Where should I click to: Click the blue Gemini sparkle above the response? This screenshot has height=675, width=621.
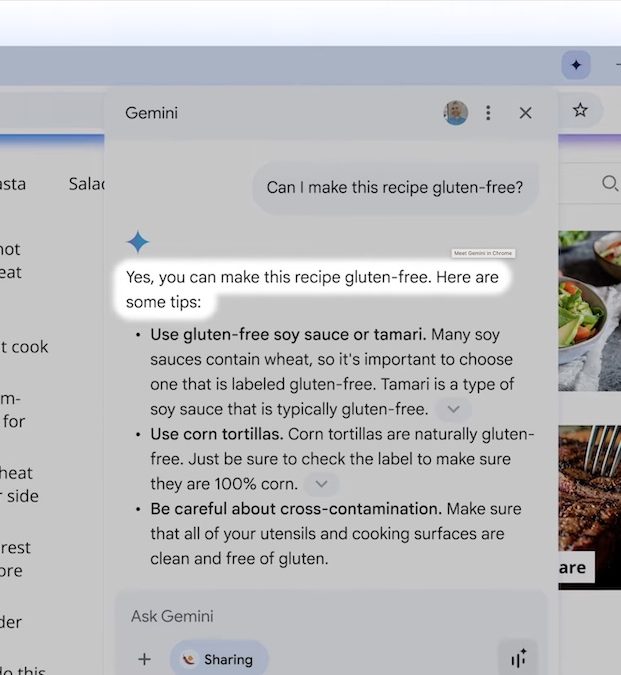coord(138,242)
